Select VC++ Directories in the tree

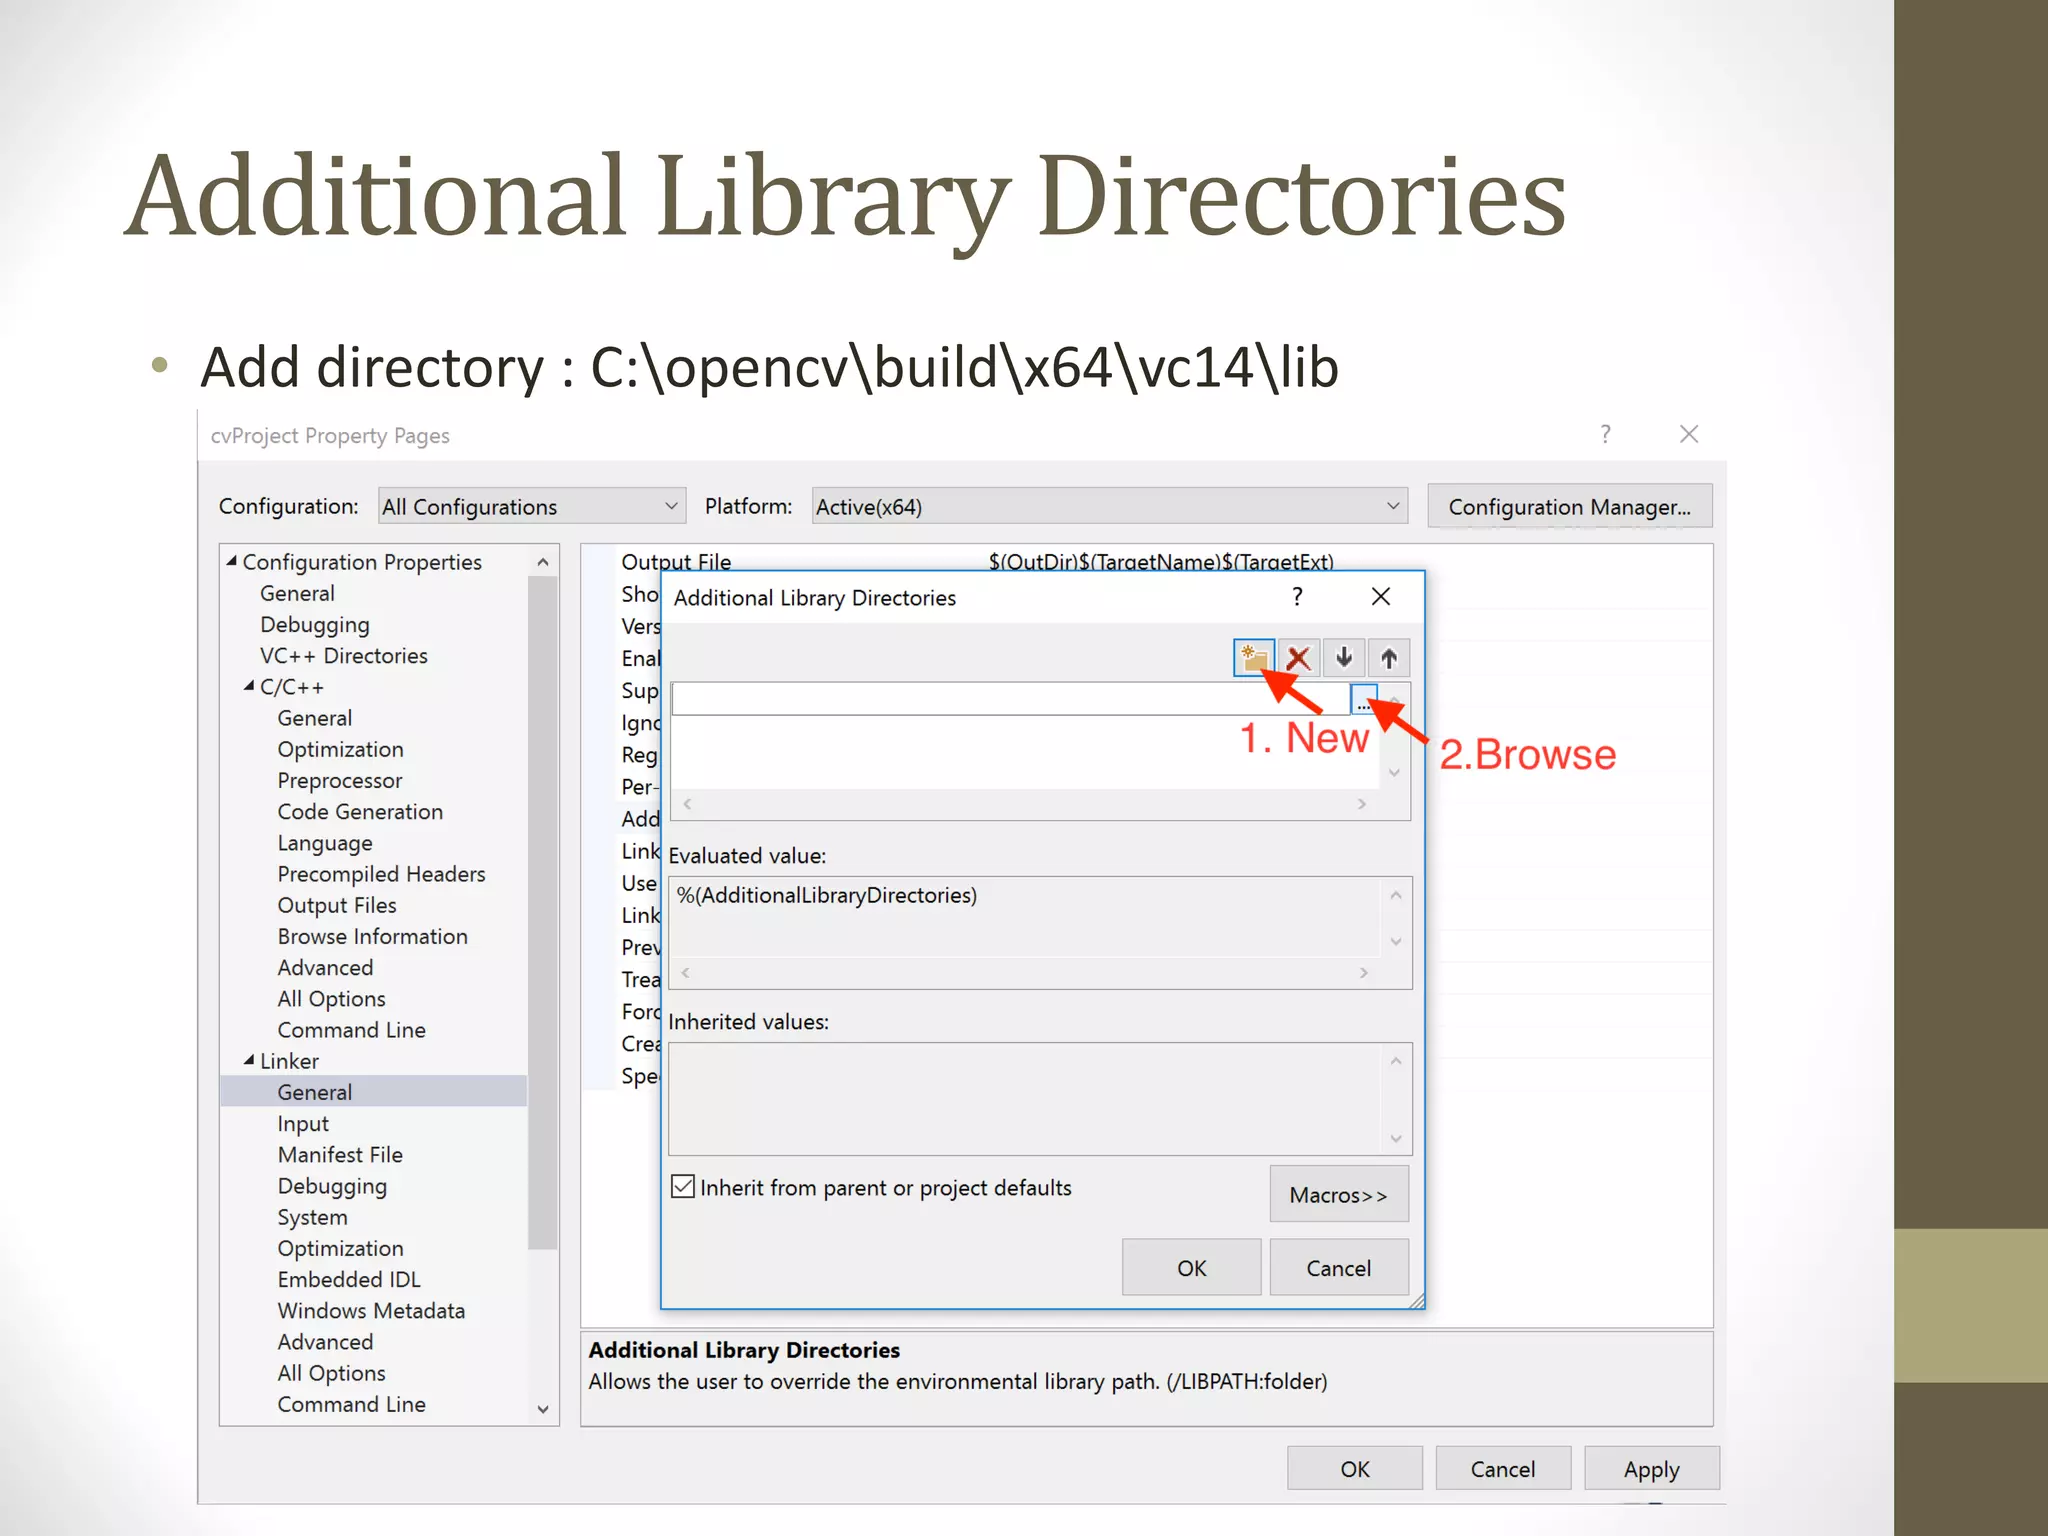coord(343,656)
